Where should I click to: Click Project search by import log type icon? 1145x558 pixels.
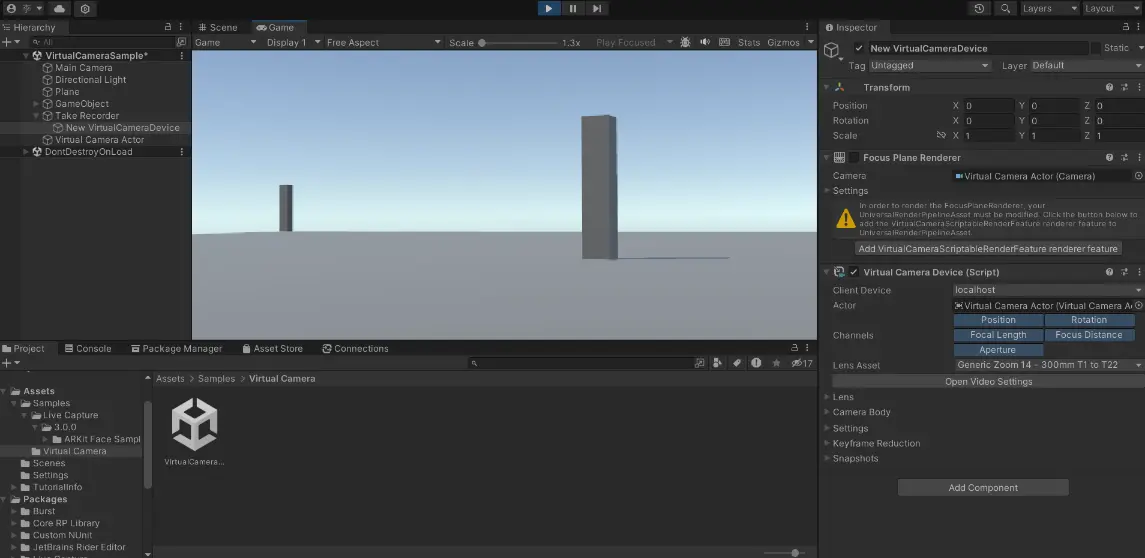[x=756, y=363]
